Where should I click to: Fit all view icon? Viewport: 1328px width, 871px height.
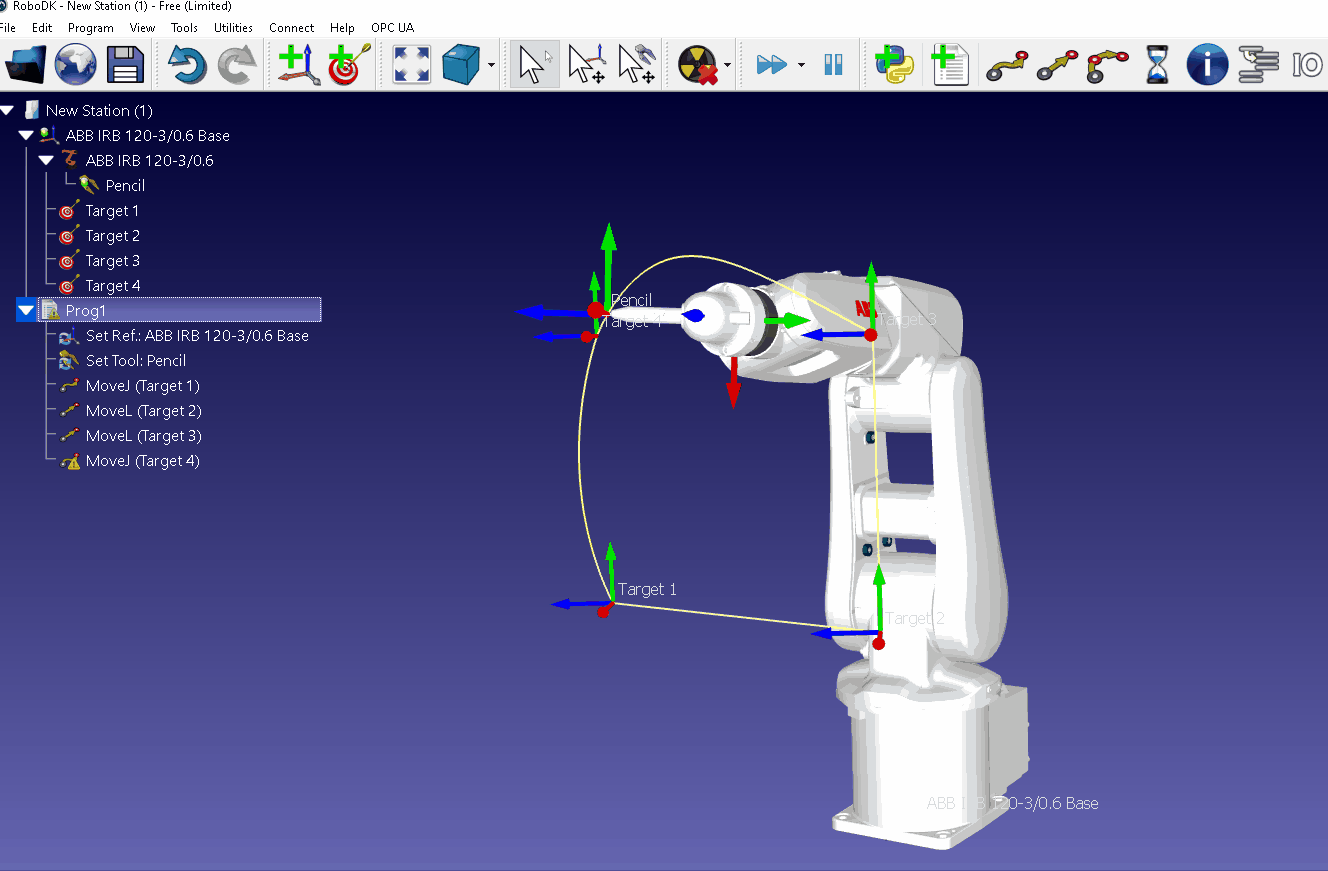(x=412, y=65)
